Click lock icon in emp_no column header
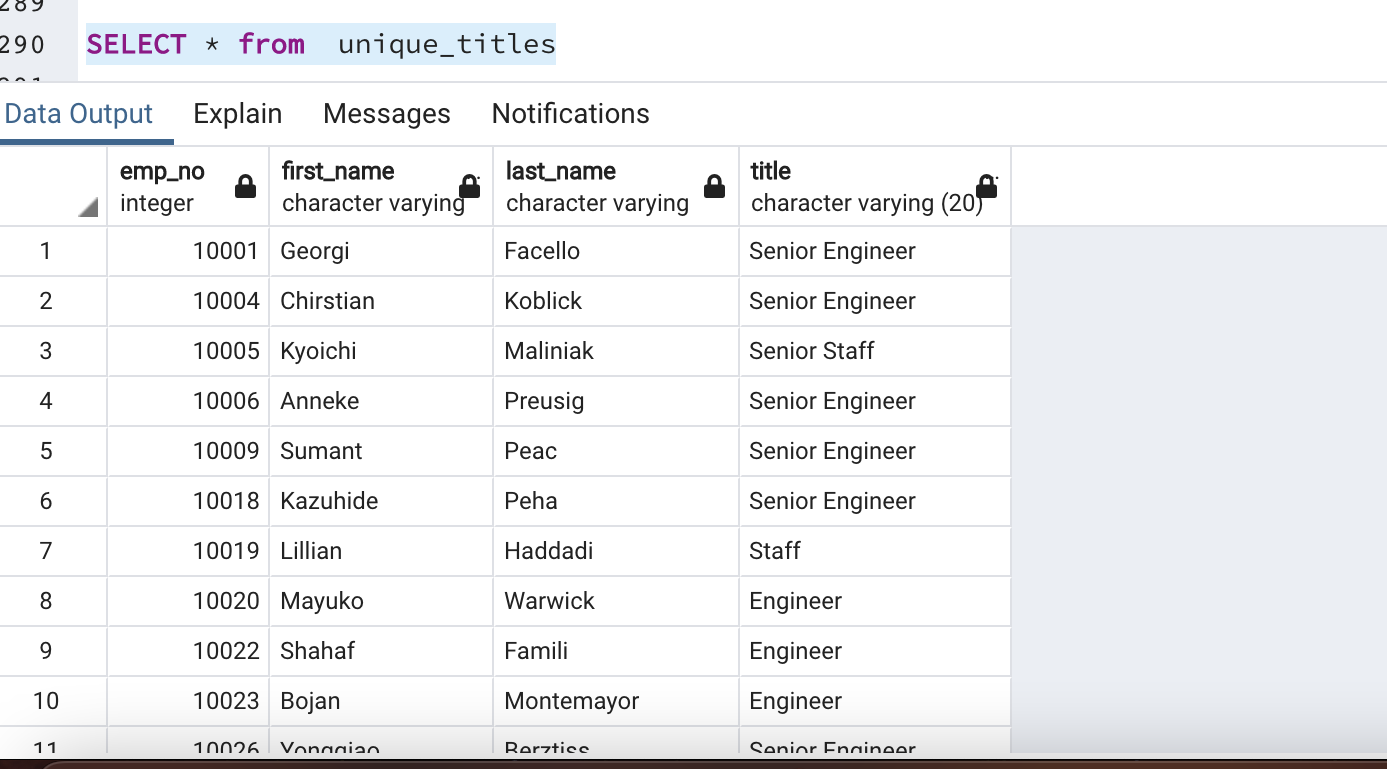Screen dimensions: 1387x769 tap(245, 187)
